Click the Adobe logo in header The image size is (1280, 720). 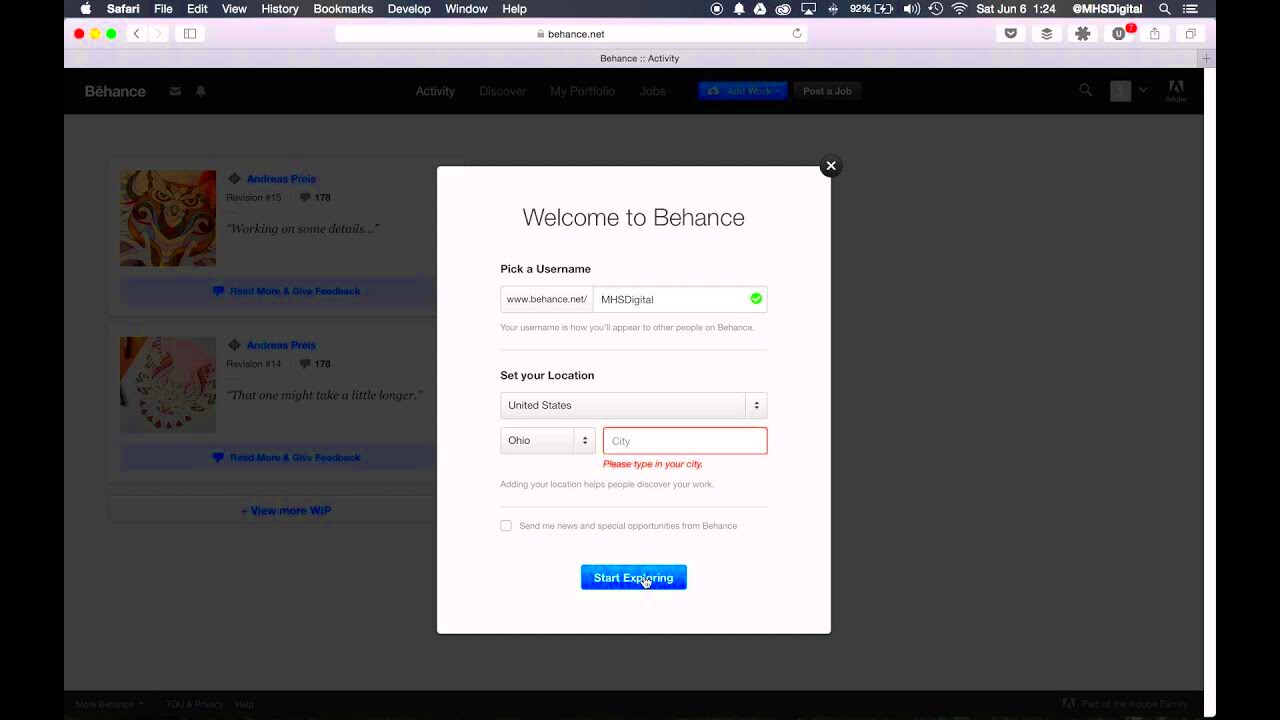[1176, 91]
